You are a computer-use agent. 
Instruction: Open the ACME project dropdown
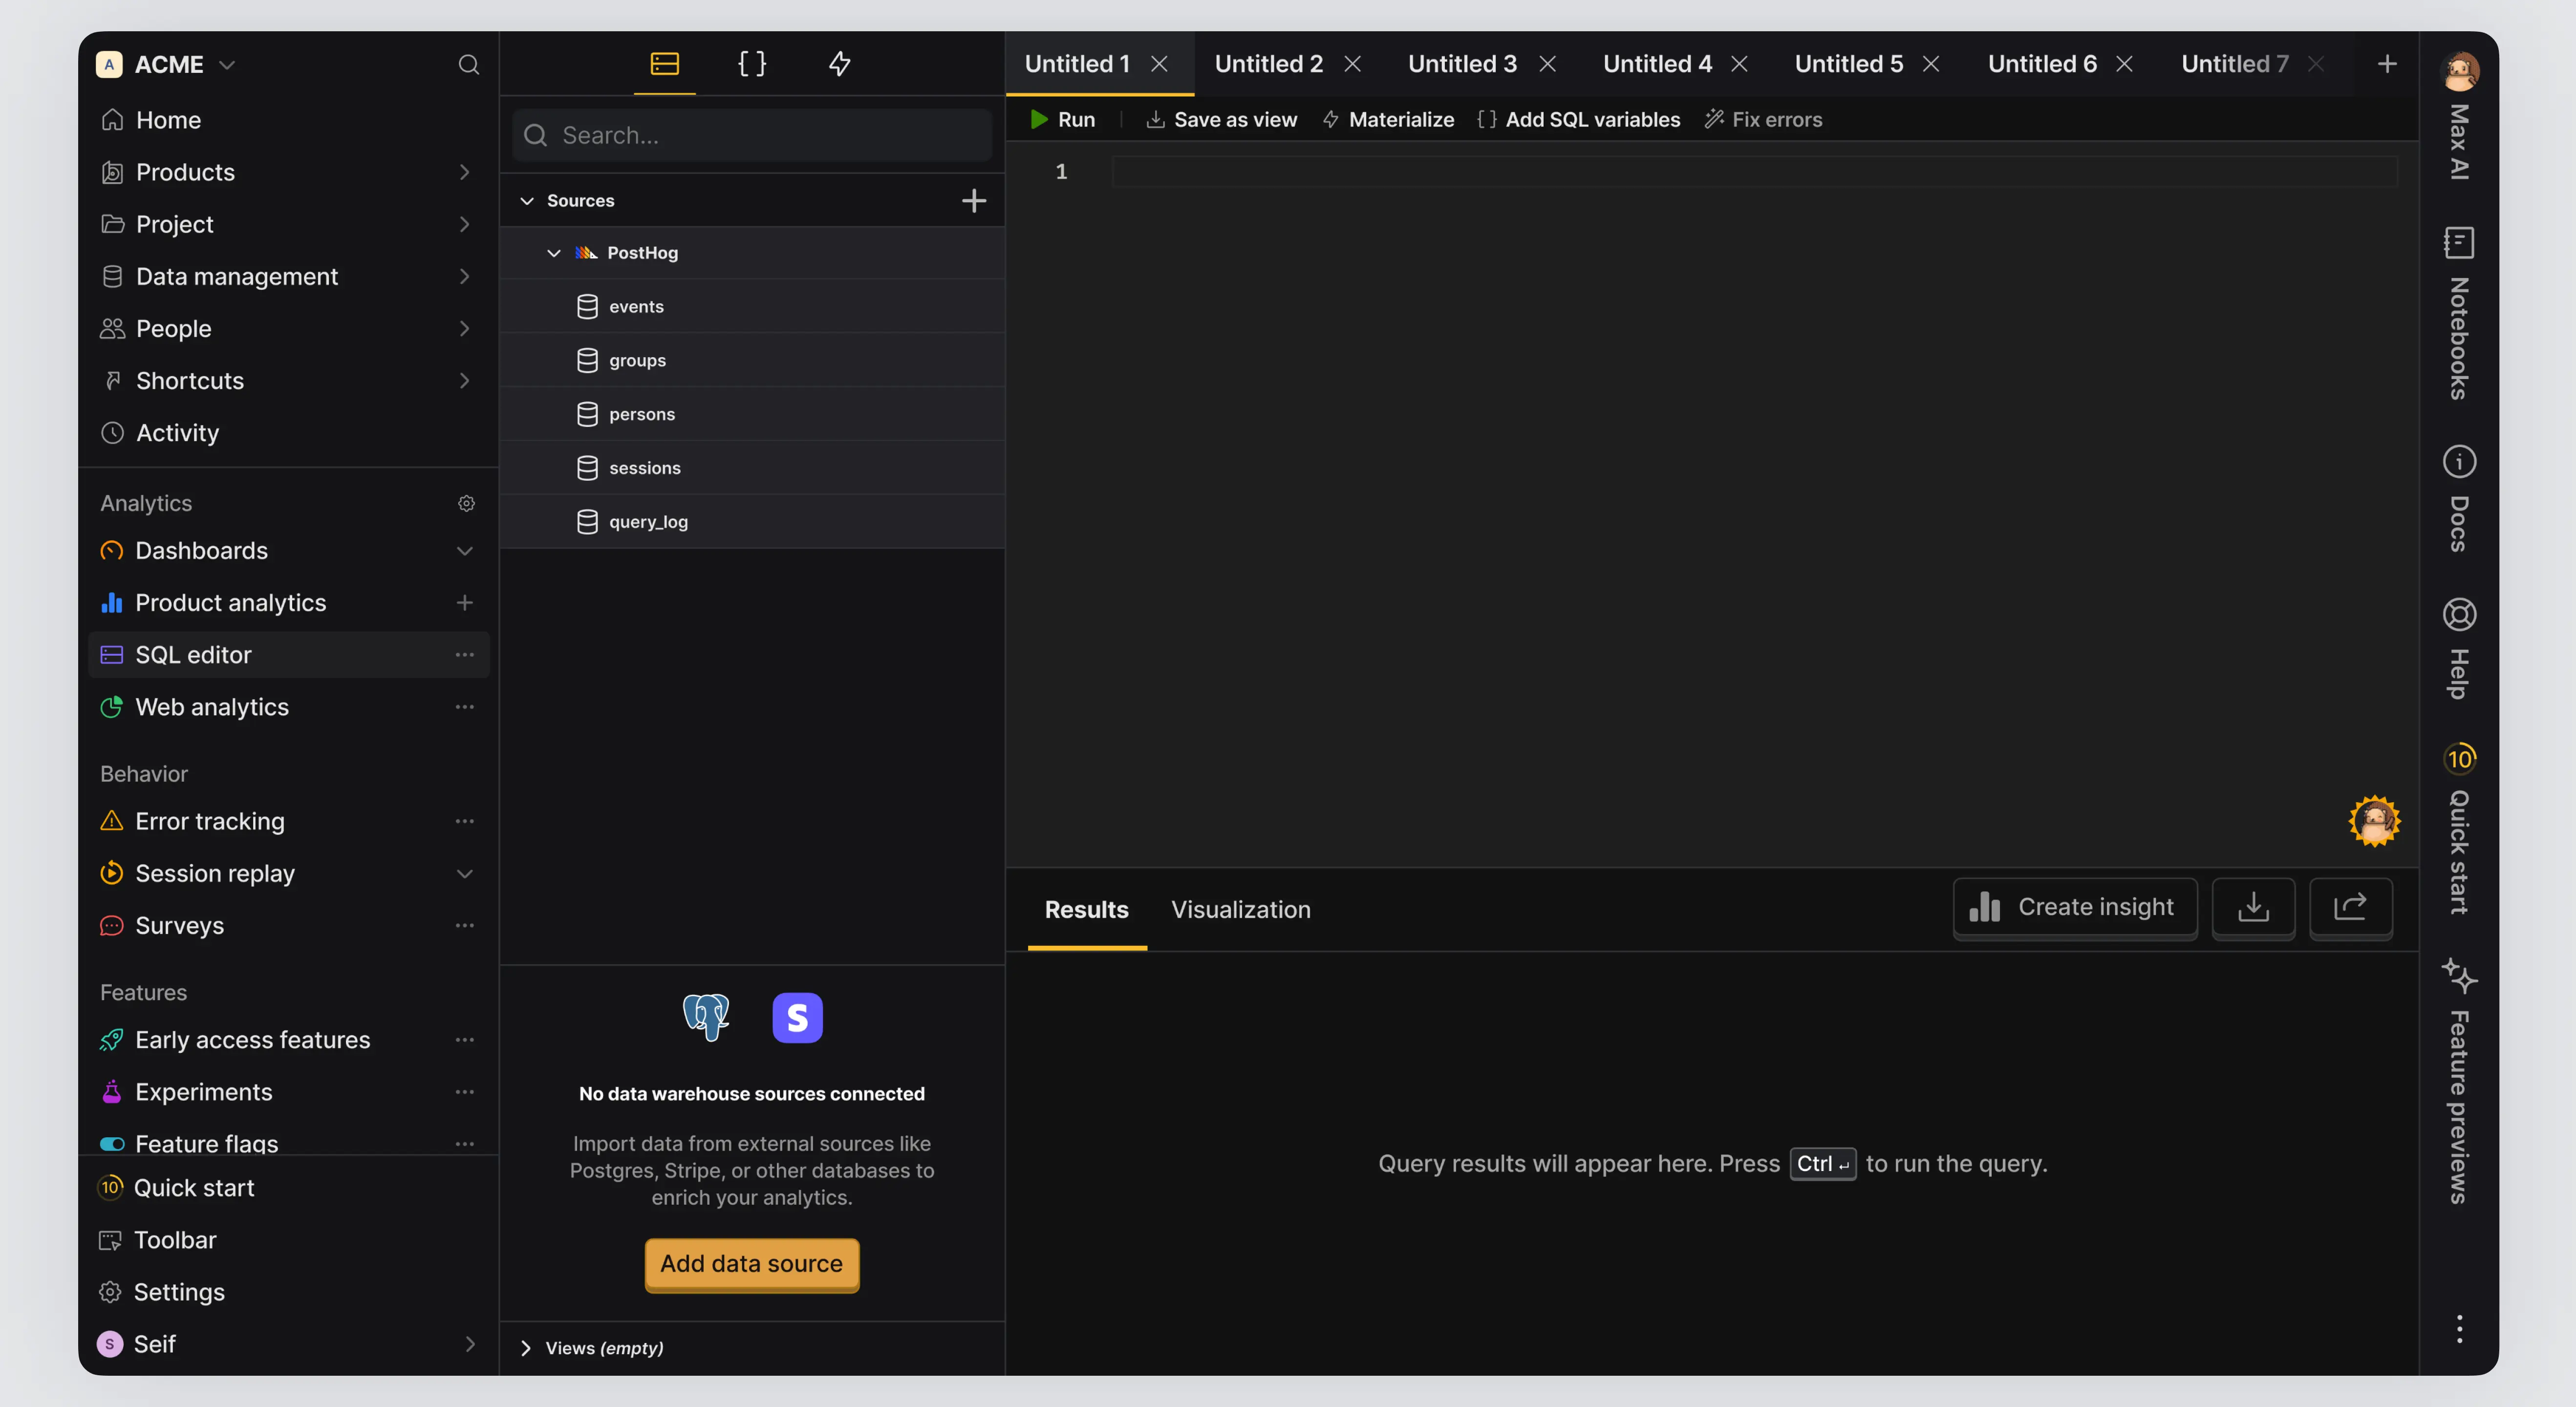227,65
